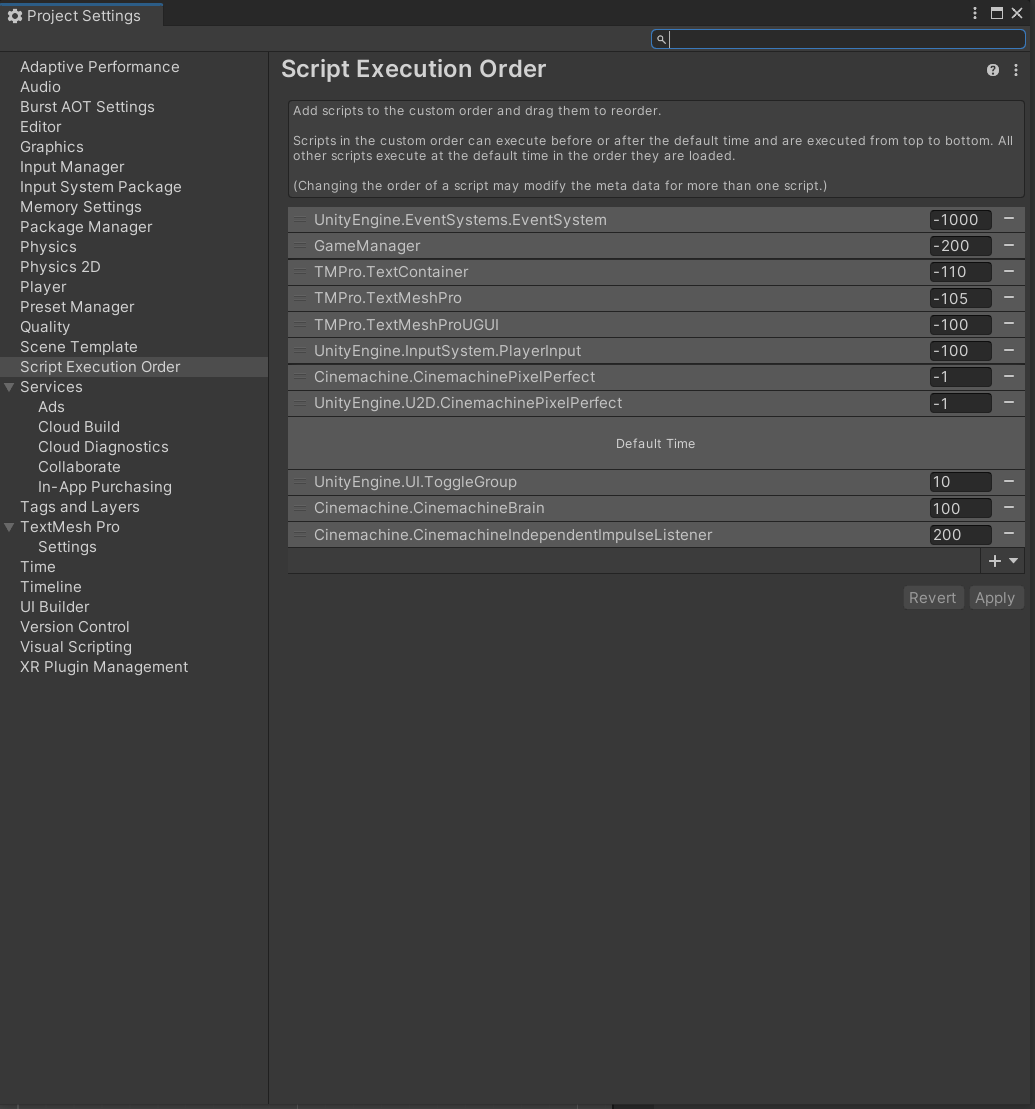Click the plus icon to add script

(995, 561)
